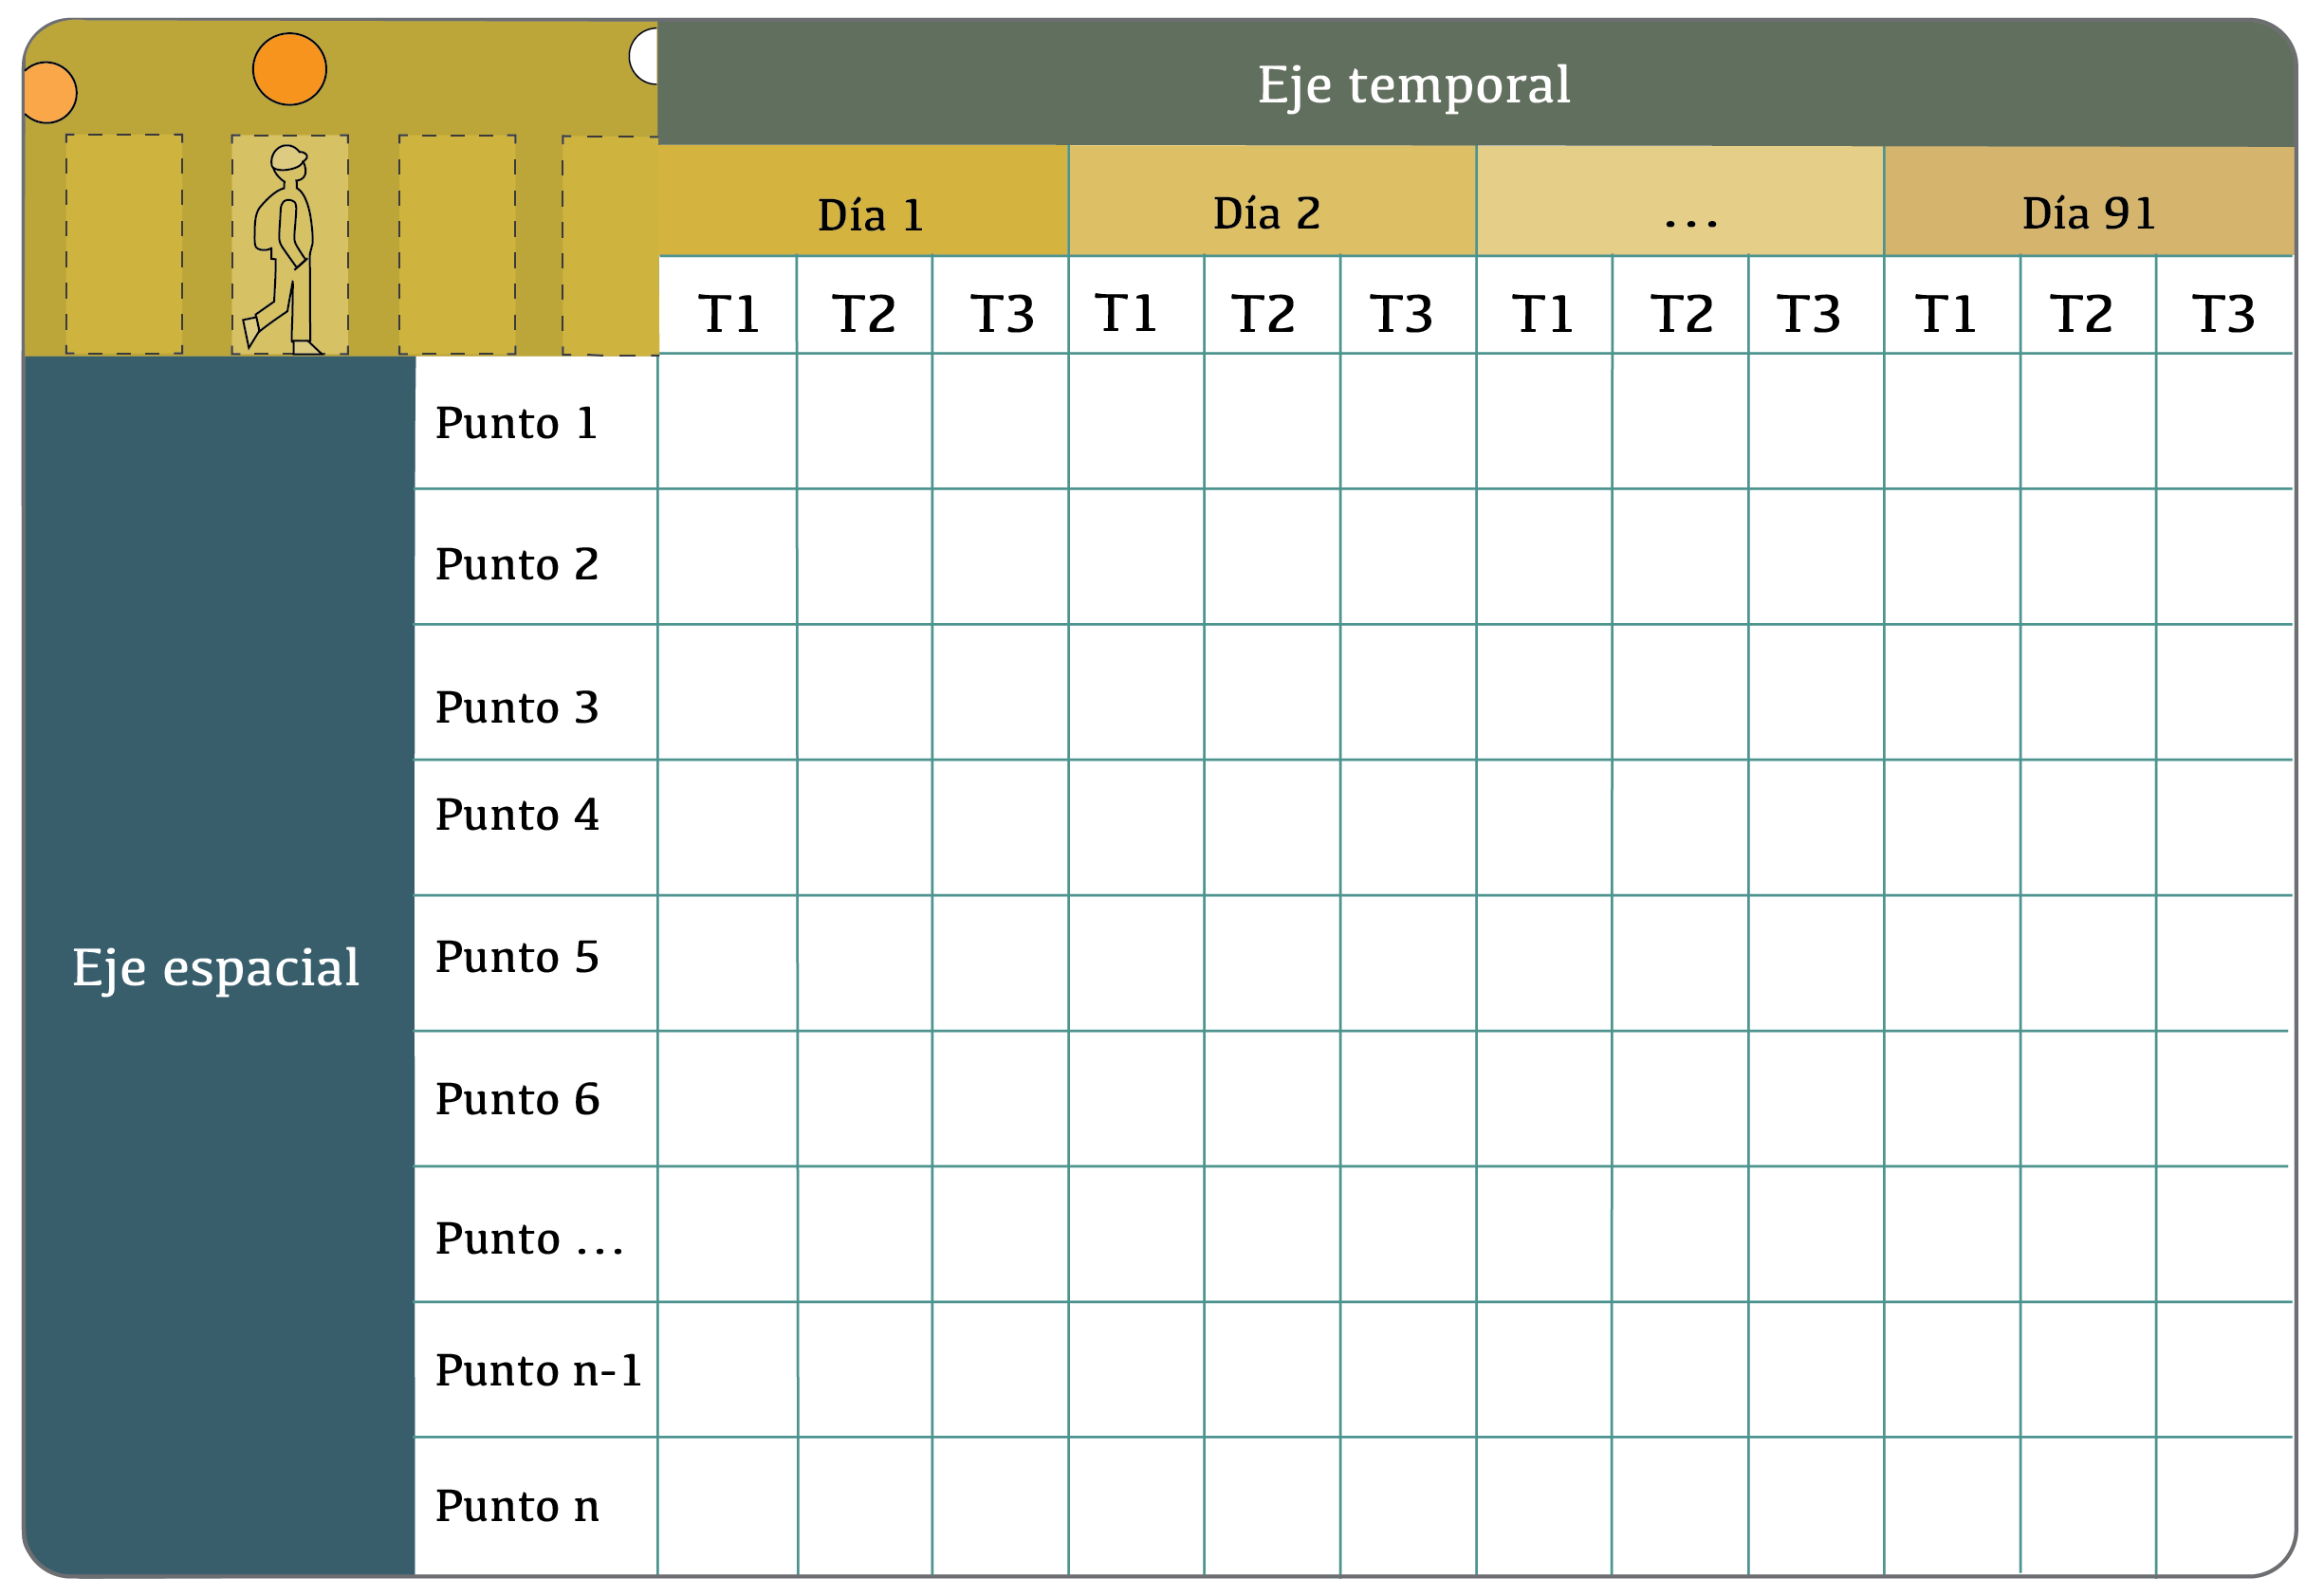
Task: Select the dashed box right of walker
Action: (457, 244)
